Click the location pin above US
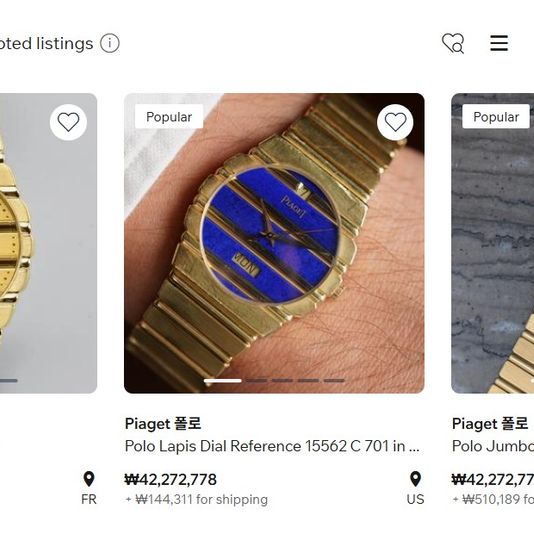Viewport: 534px width, 534px height. [415, 479]
